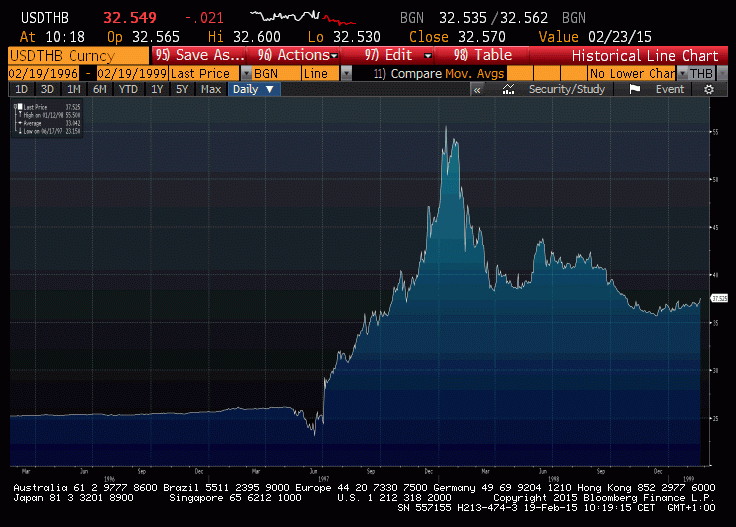Open chart settings gear icon
736x527 pixels.
[x=709, y=90]
